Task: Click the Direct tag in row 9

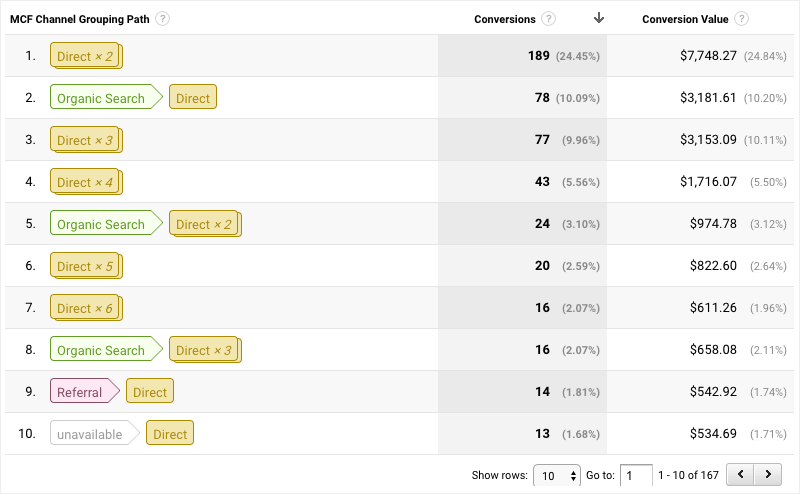Action: 150,392
